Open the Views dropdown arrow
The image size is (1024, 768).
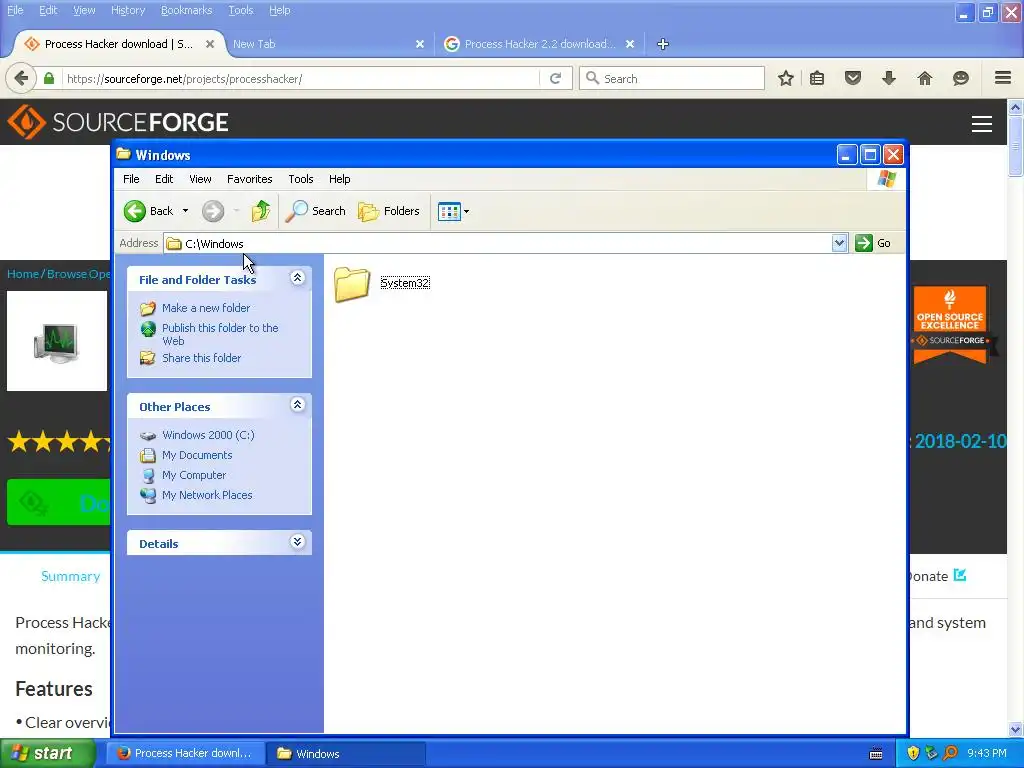[466, 212]
